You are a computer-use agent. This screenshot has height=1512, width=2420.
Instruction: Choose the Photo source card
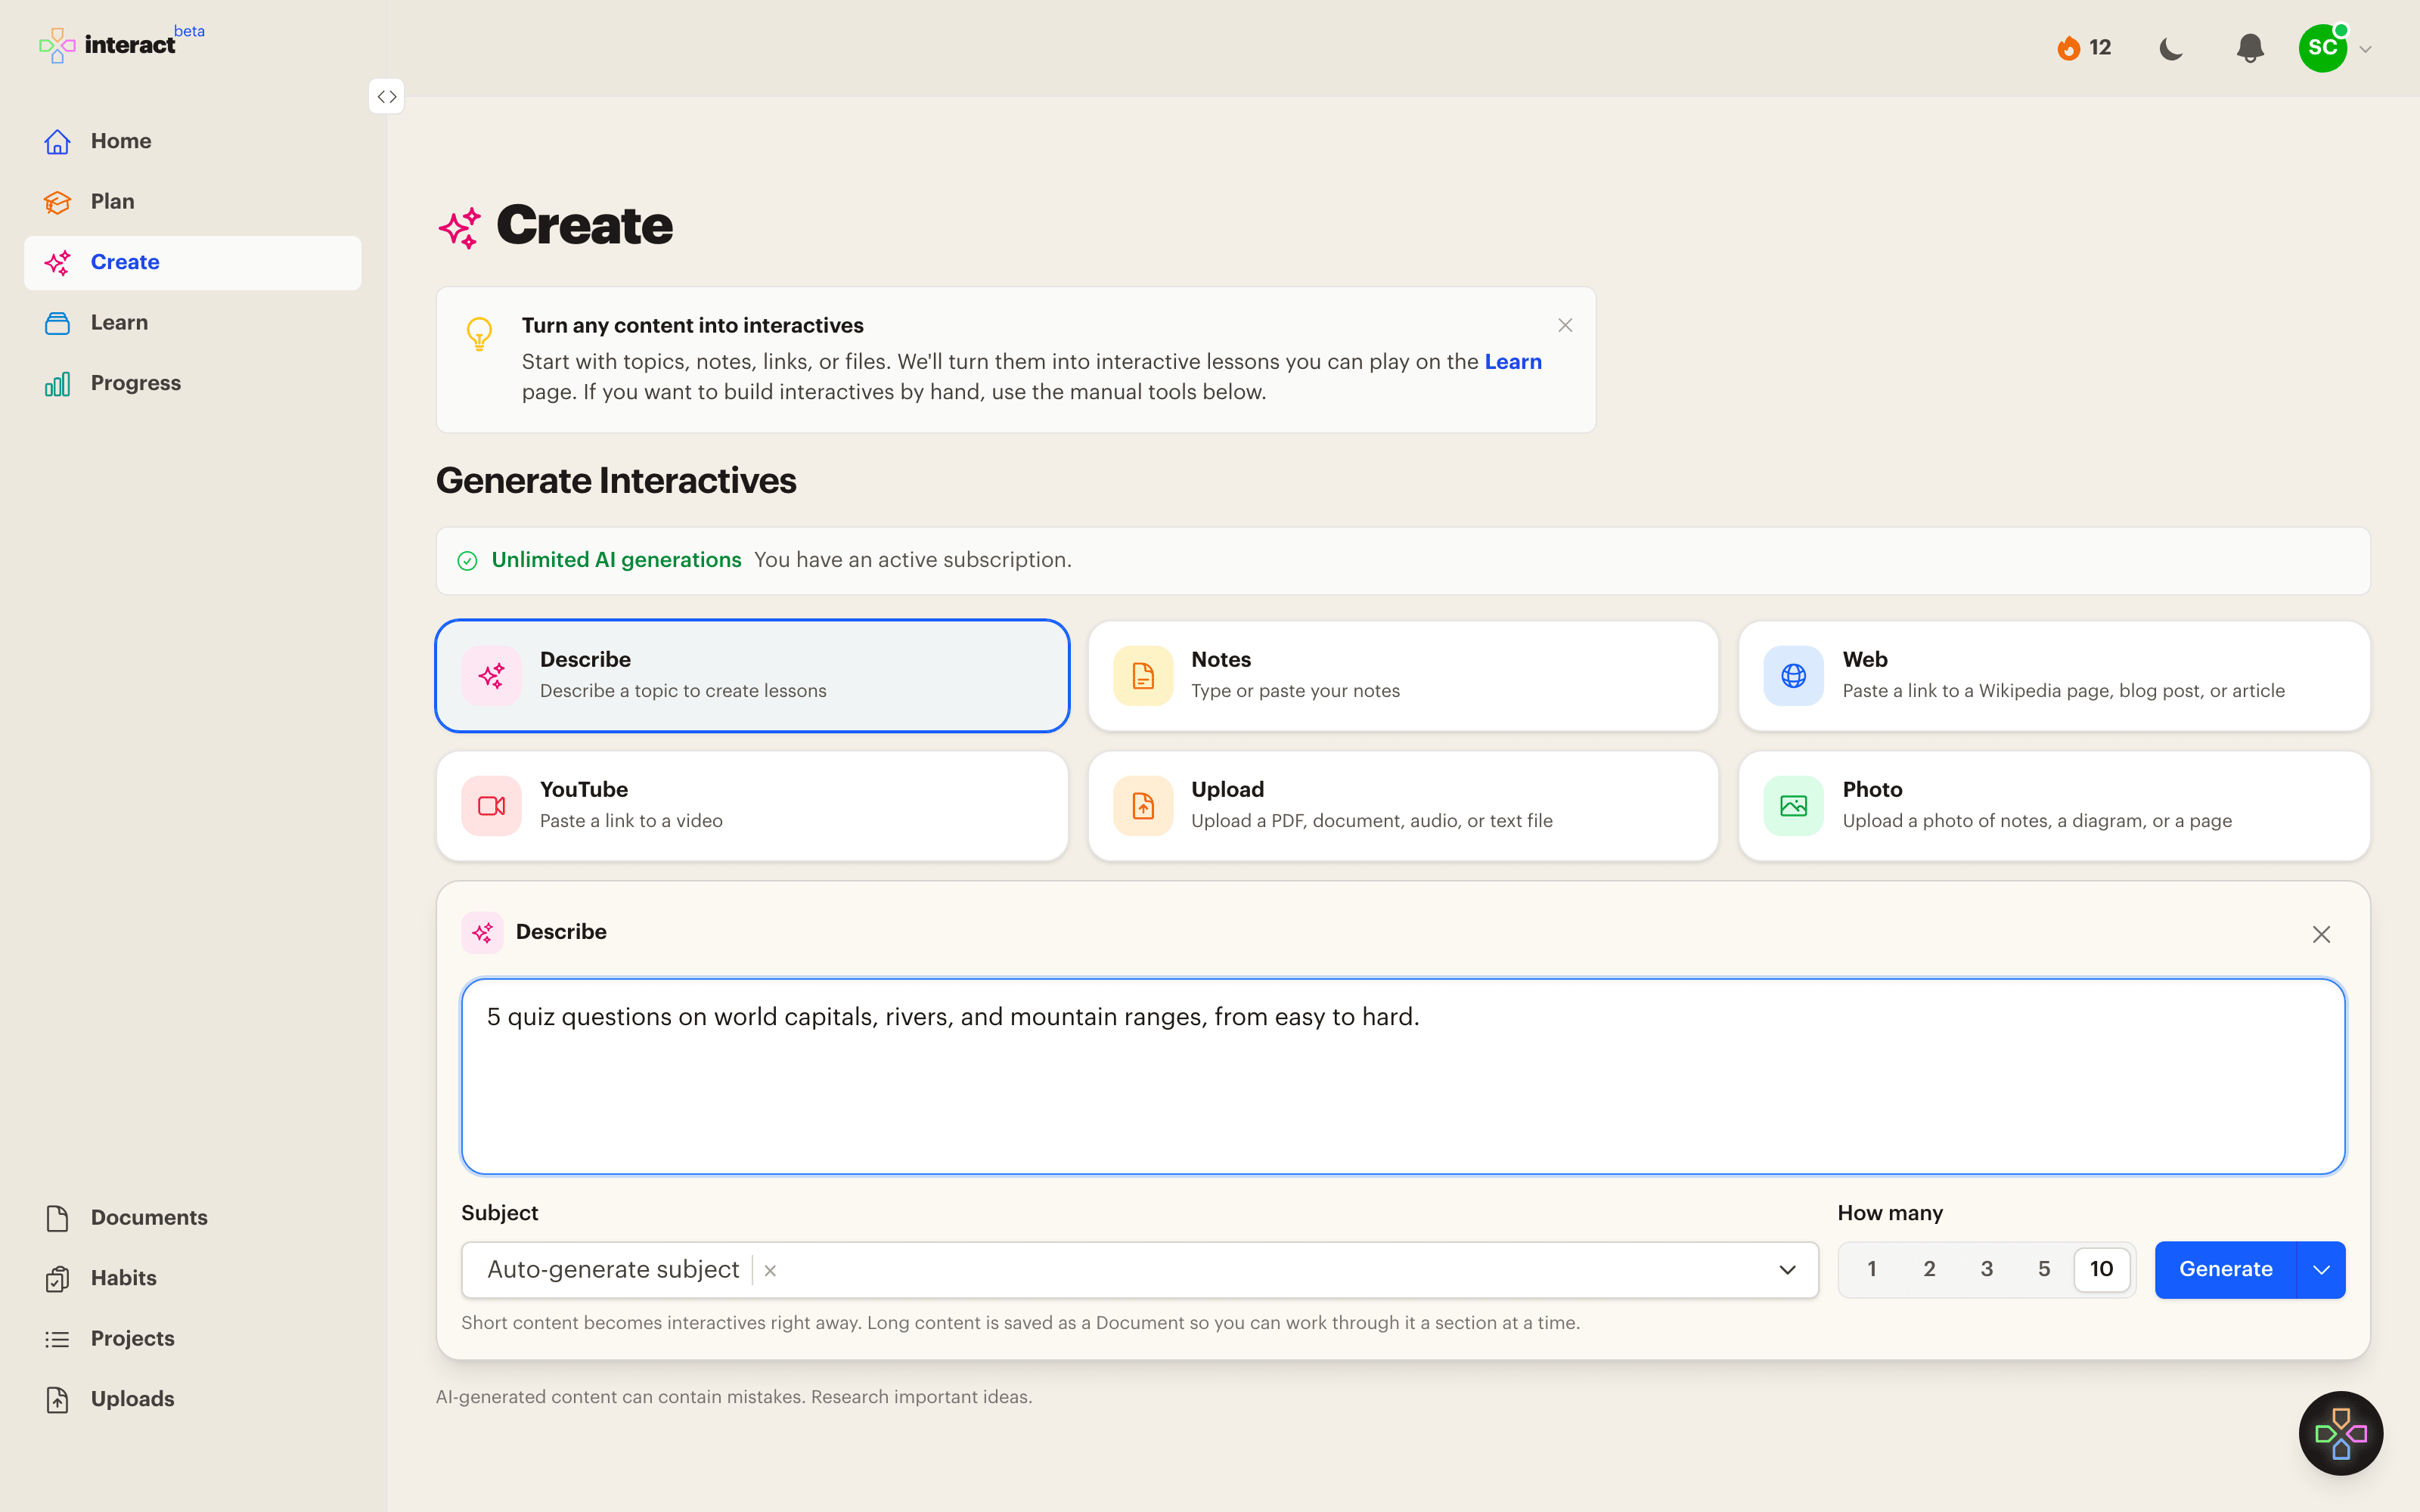(2054, 806)
